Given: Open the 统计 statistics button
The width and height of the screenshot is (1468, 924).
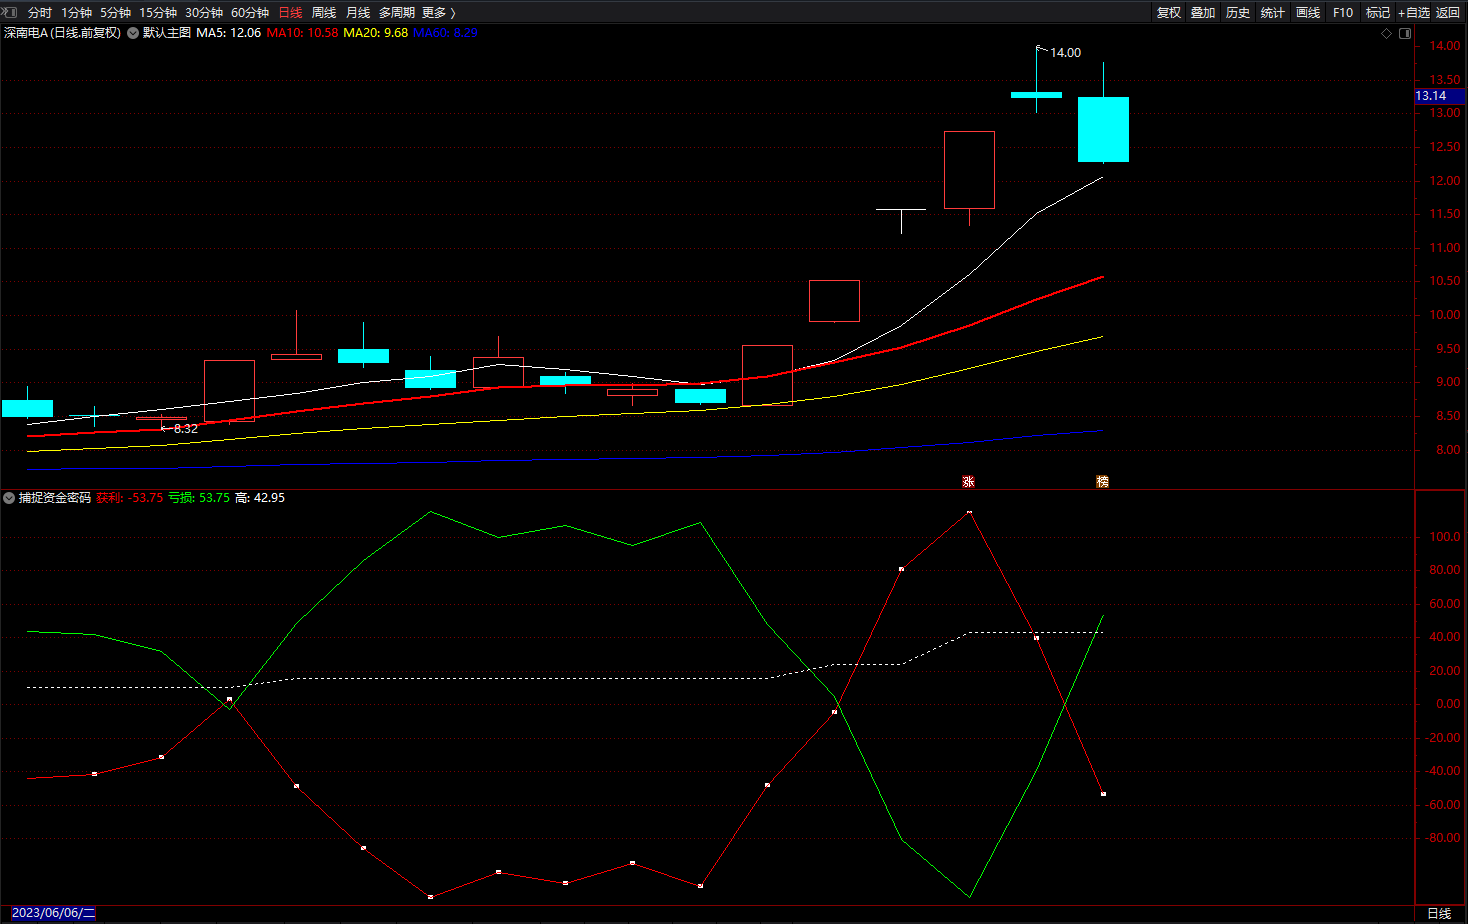Looking at the screenshot, I should 1273,12.
